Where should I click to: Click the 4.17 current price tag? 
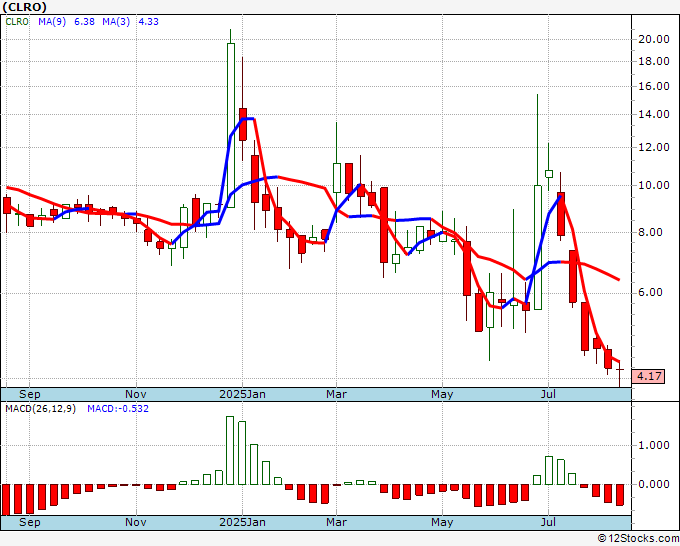point(648,376)
